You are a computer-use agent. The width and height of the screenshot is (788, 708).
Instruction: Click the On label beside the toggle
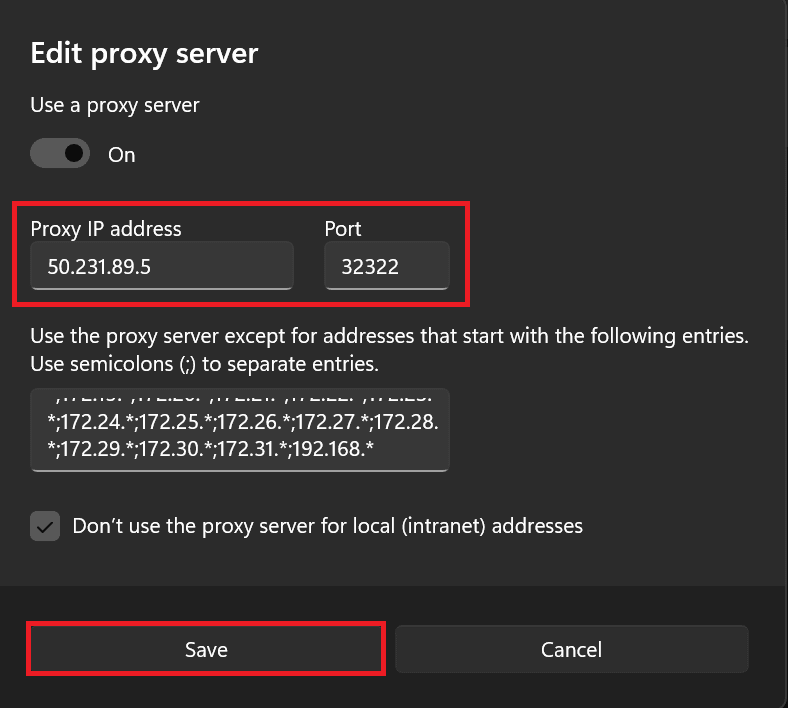coord(122,155)
